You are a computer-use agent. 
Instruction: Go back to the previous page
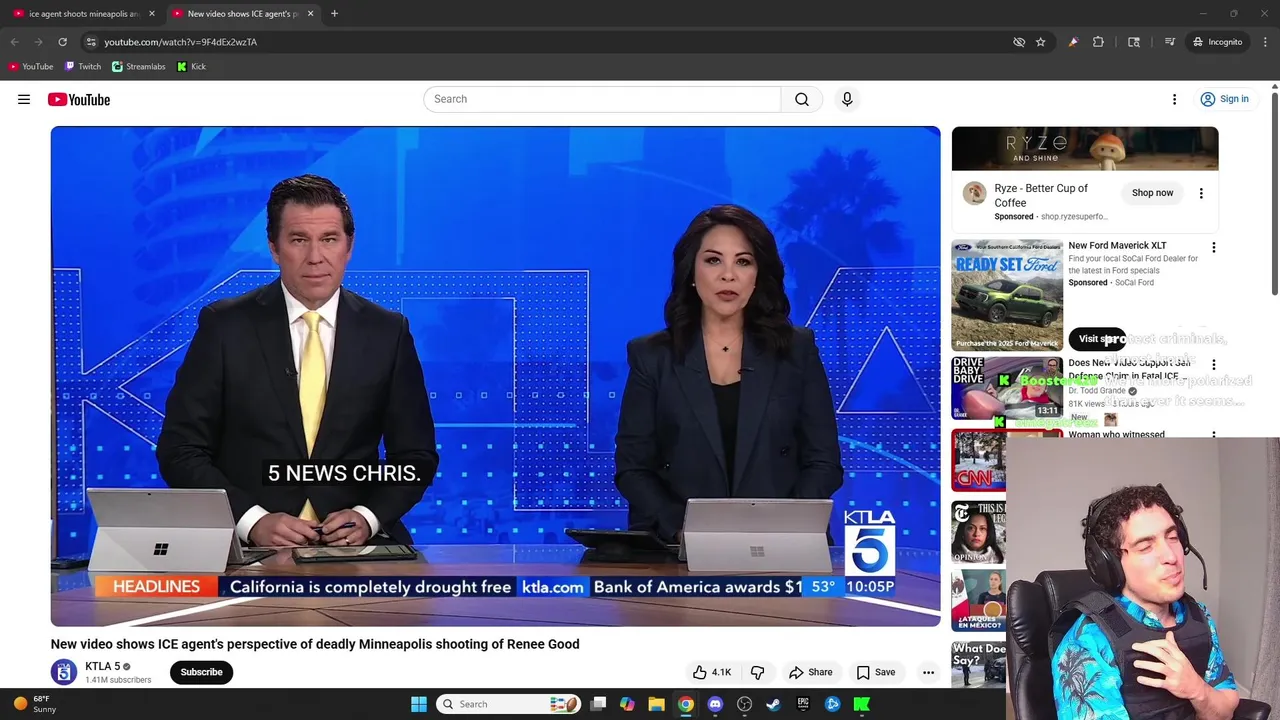(x=15, y=42)
